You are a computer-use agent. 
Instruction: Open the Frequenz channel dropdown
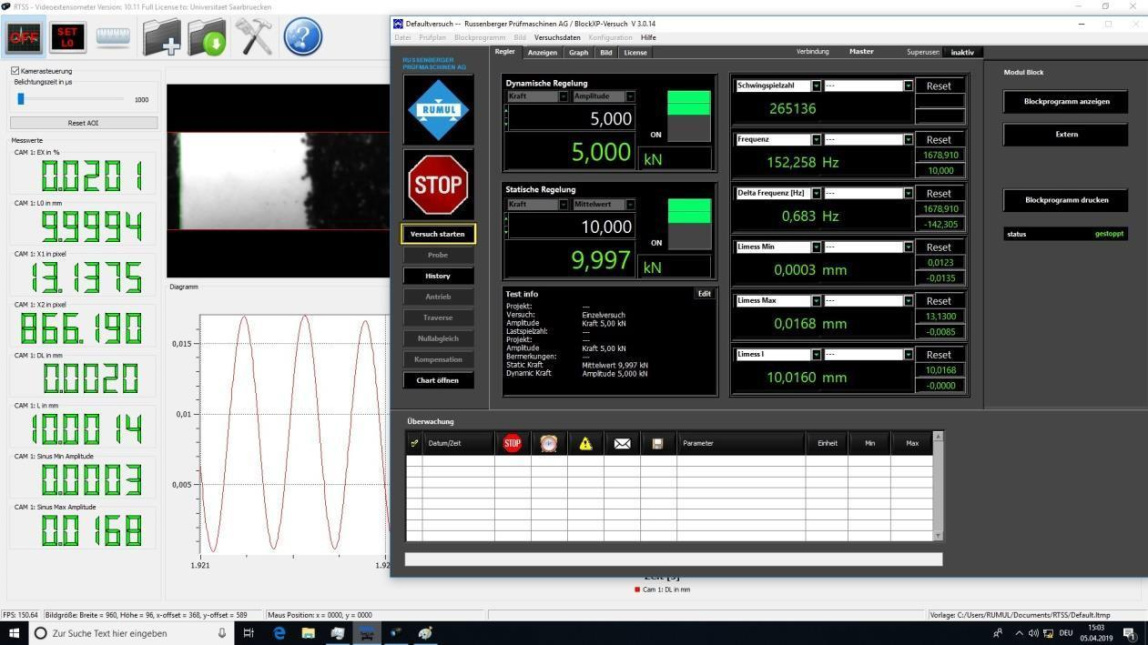[x=816, y=140]
